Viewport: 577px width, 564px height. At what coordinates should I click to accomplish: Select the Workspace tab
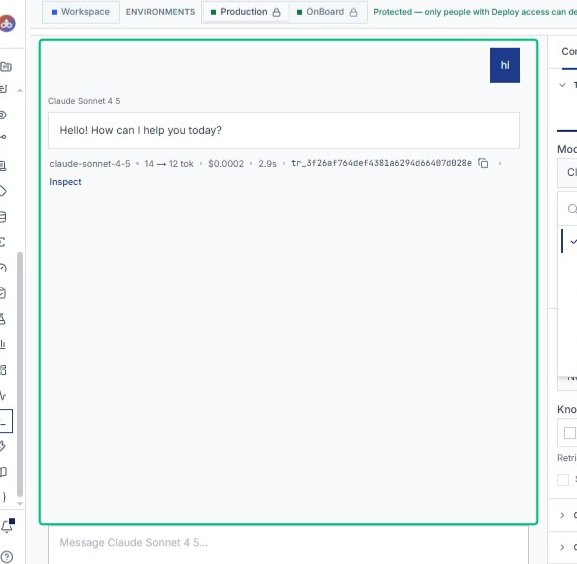(81, 12)
